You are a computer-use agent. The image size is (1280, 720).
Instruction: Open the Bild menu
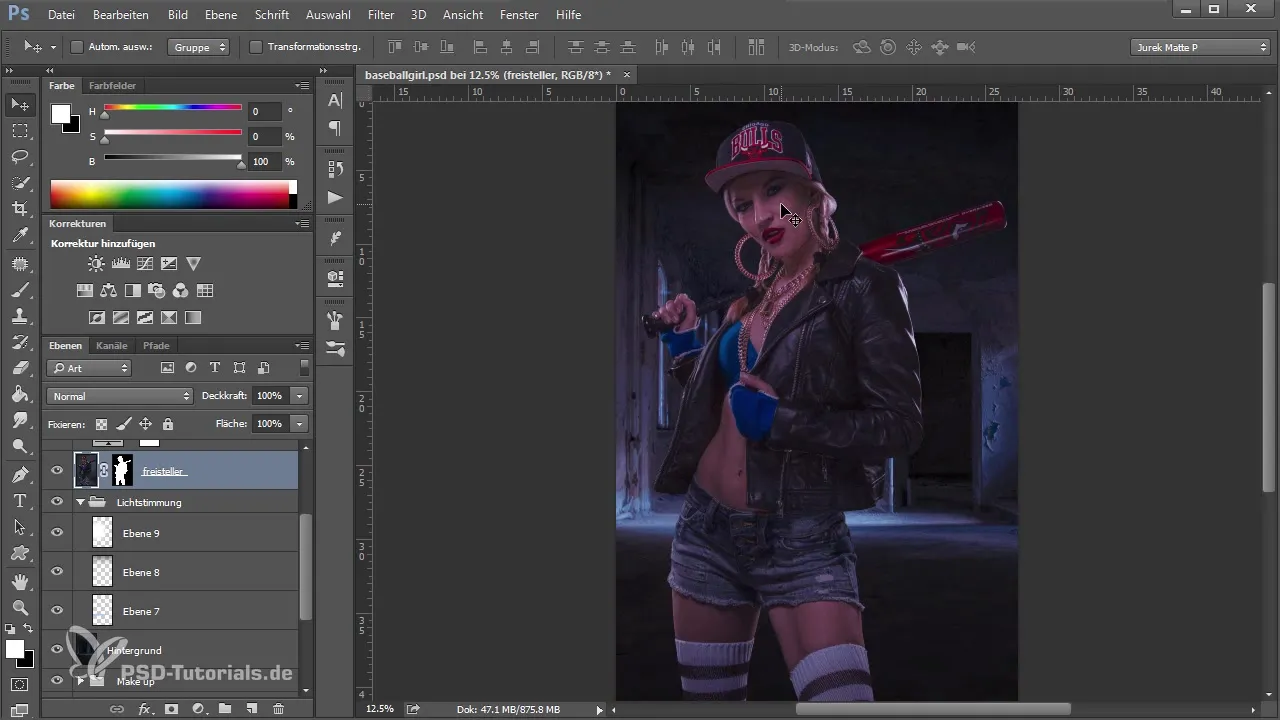click(x=178, y=15)
